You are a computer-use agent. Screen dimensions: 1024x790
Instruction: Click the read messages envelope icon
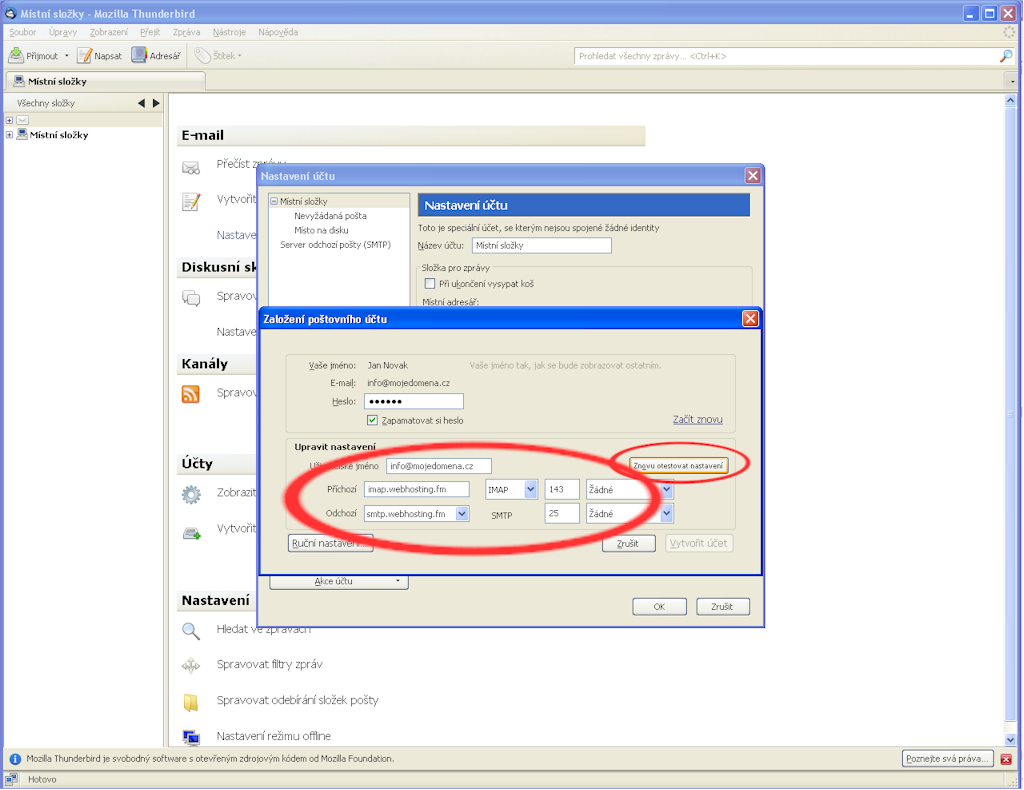tap(191, 168)
